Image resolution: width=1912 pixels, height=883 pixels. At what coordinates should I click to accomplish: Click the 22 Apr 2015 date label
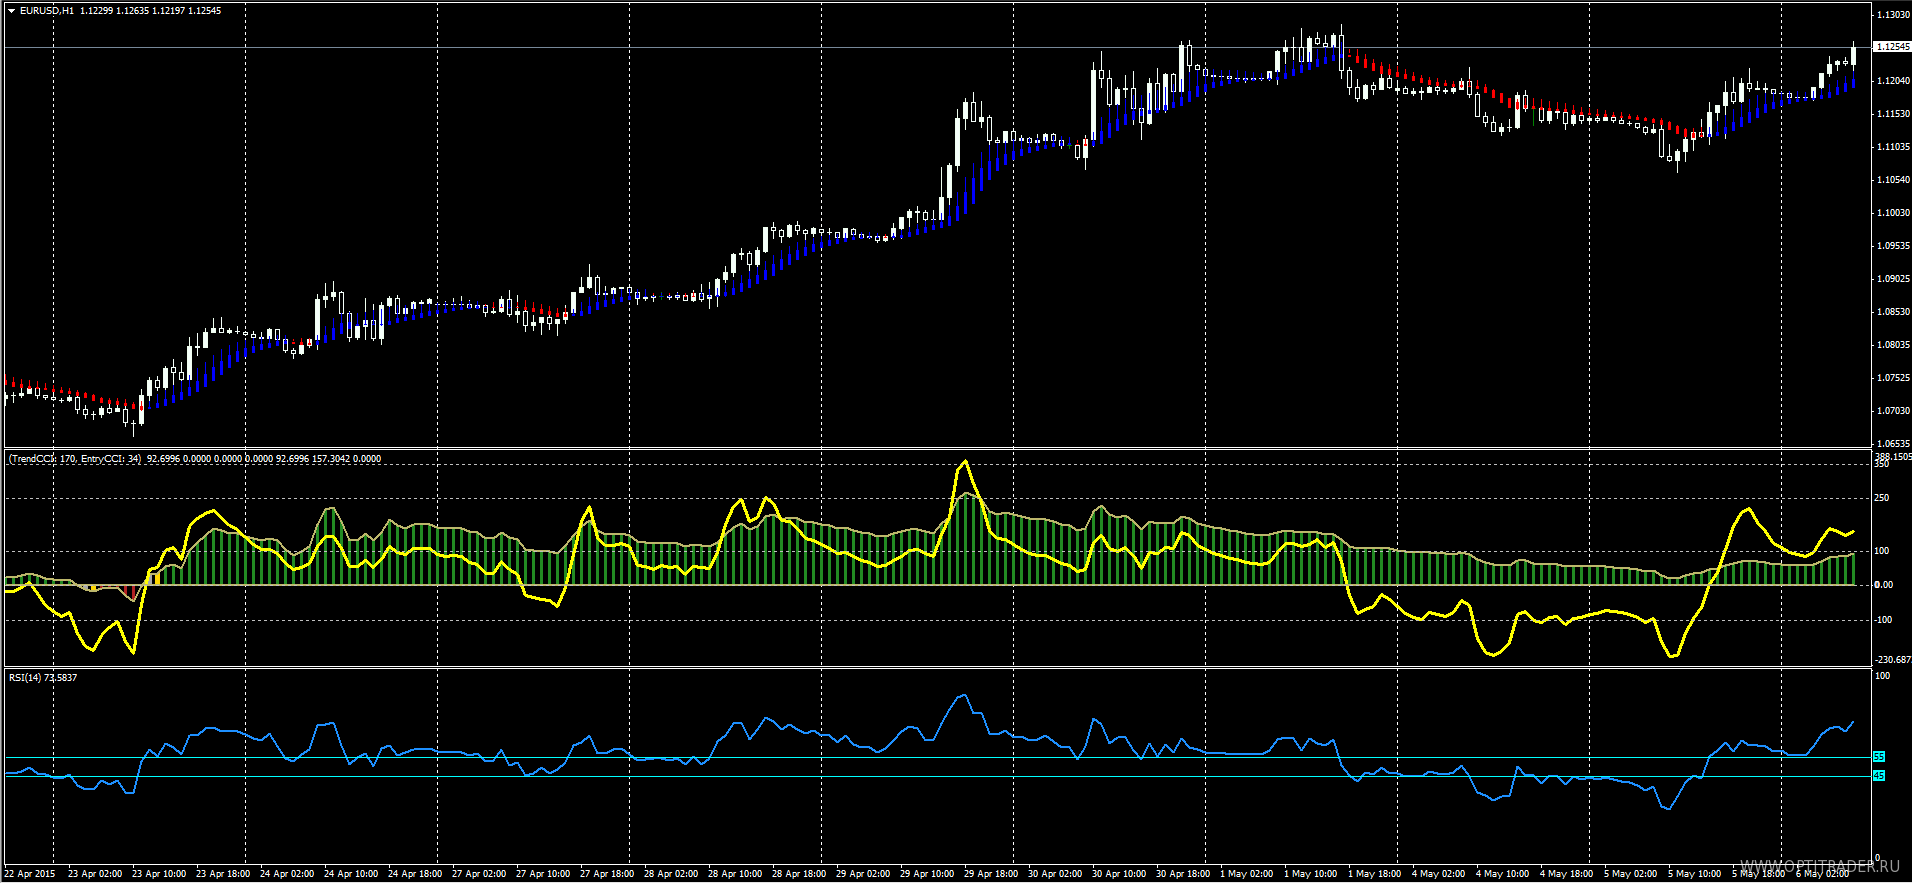pos(31,874)
